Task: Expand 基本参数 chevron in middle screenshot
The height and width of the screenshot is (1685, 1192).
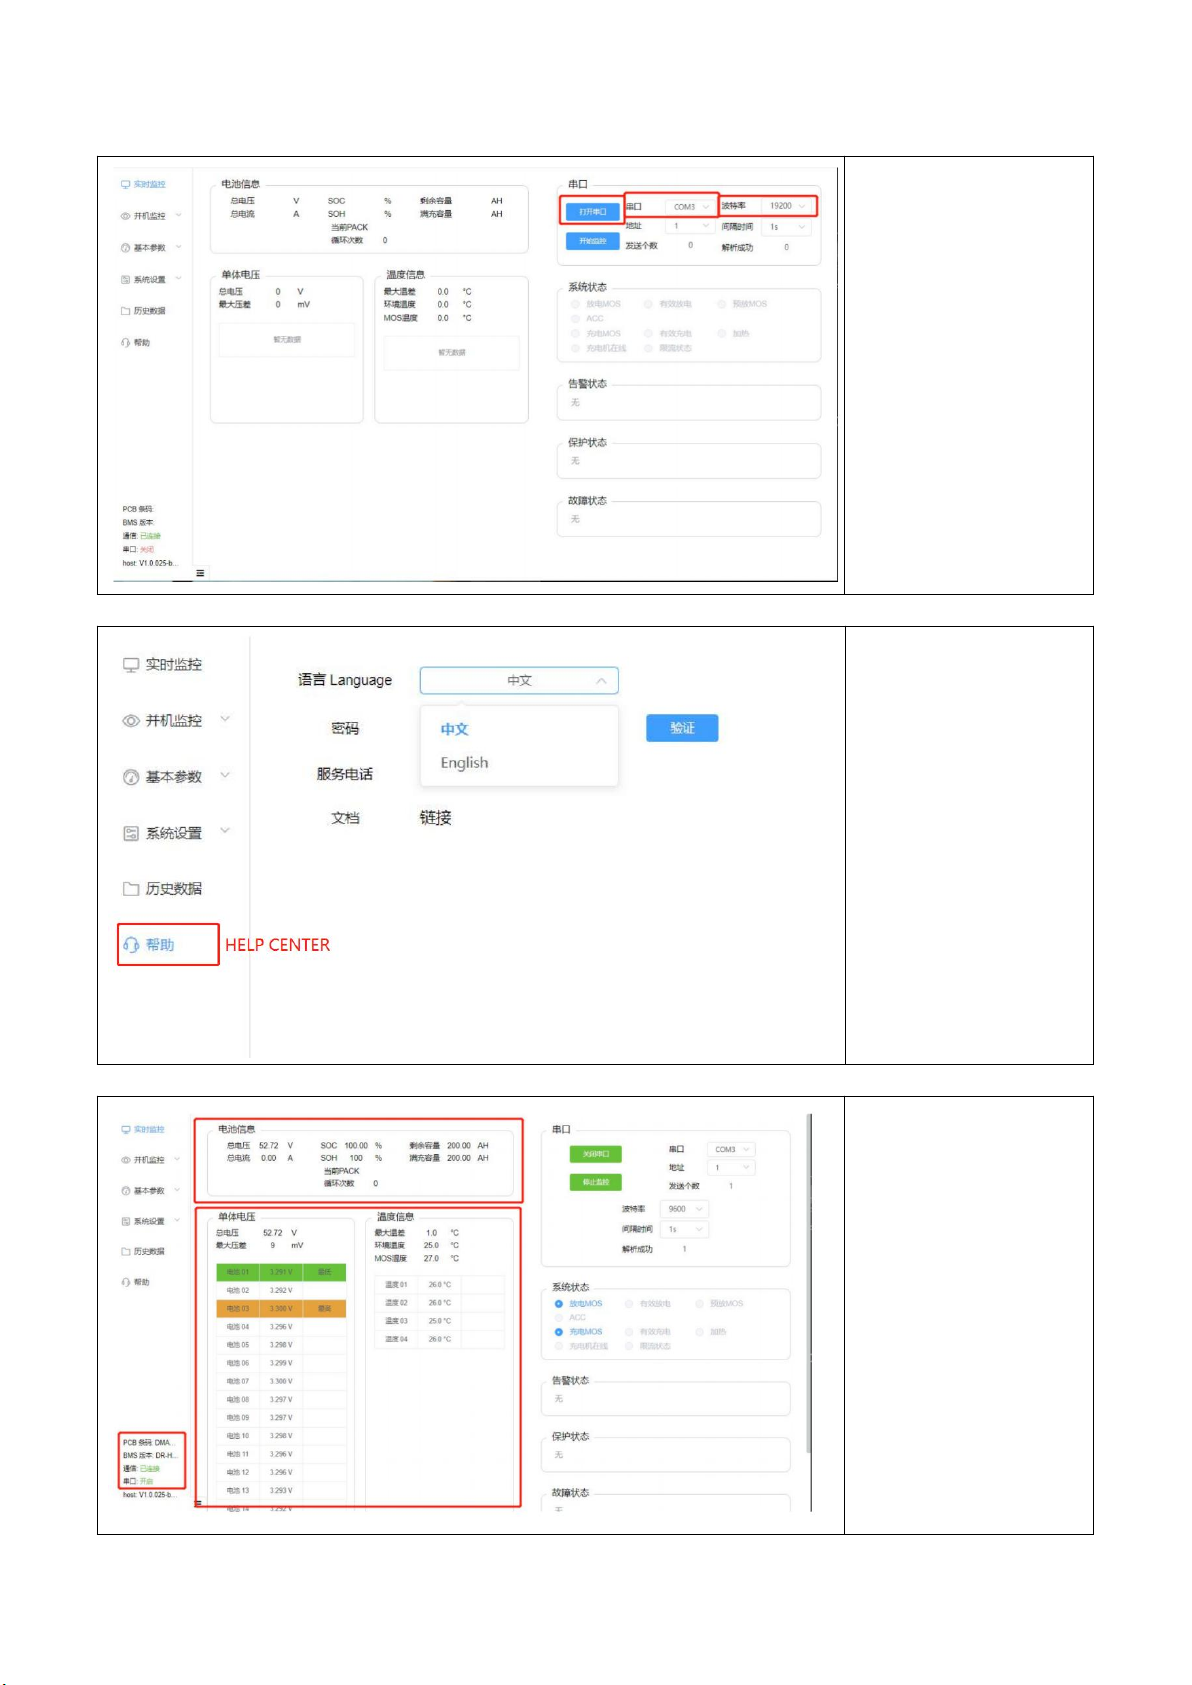Action: tap(225, 775)
